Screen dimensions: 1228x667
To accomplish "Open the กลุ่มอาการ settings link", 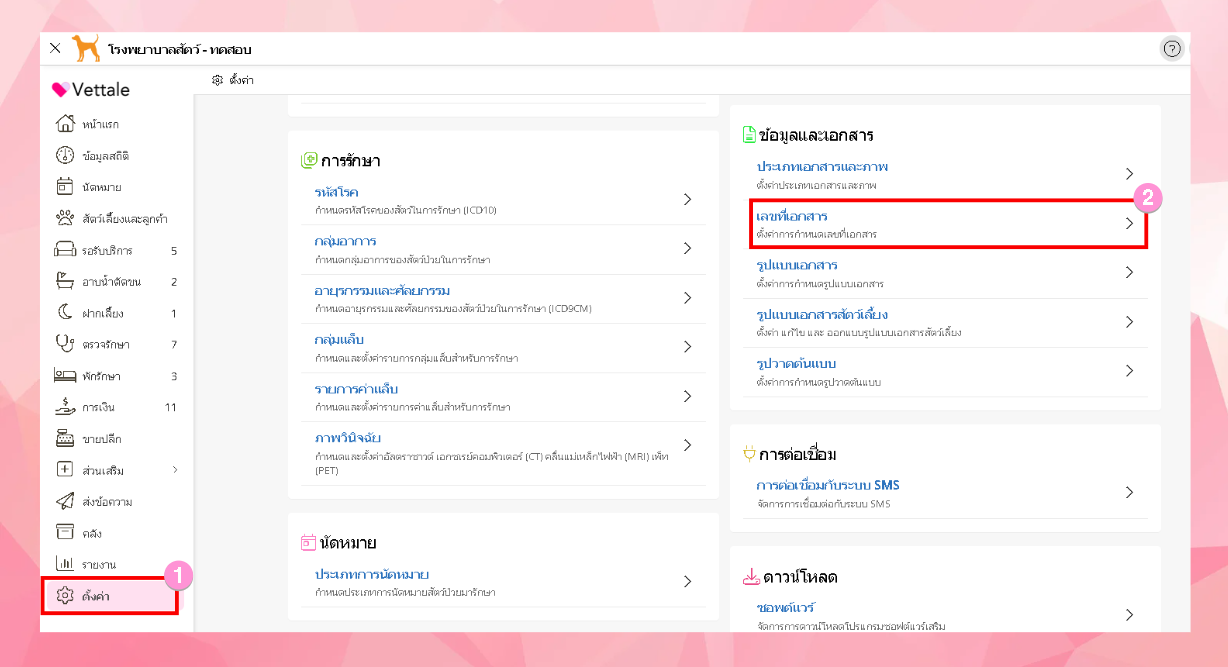I will click(x=345, y=241).
